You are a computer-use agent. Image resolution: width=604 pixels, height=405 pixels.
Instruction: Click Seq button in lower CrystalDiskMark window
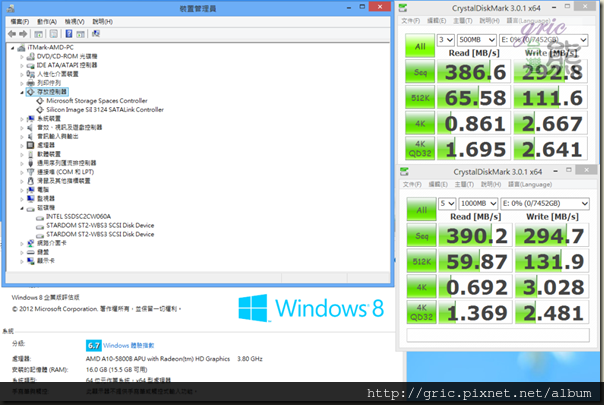[421, 235]
